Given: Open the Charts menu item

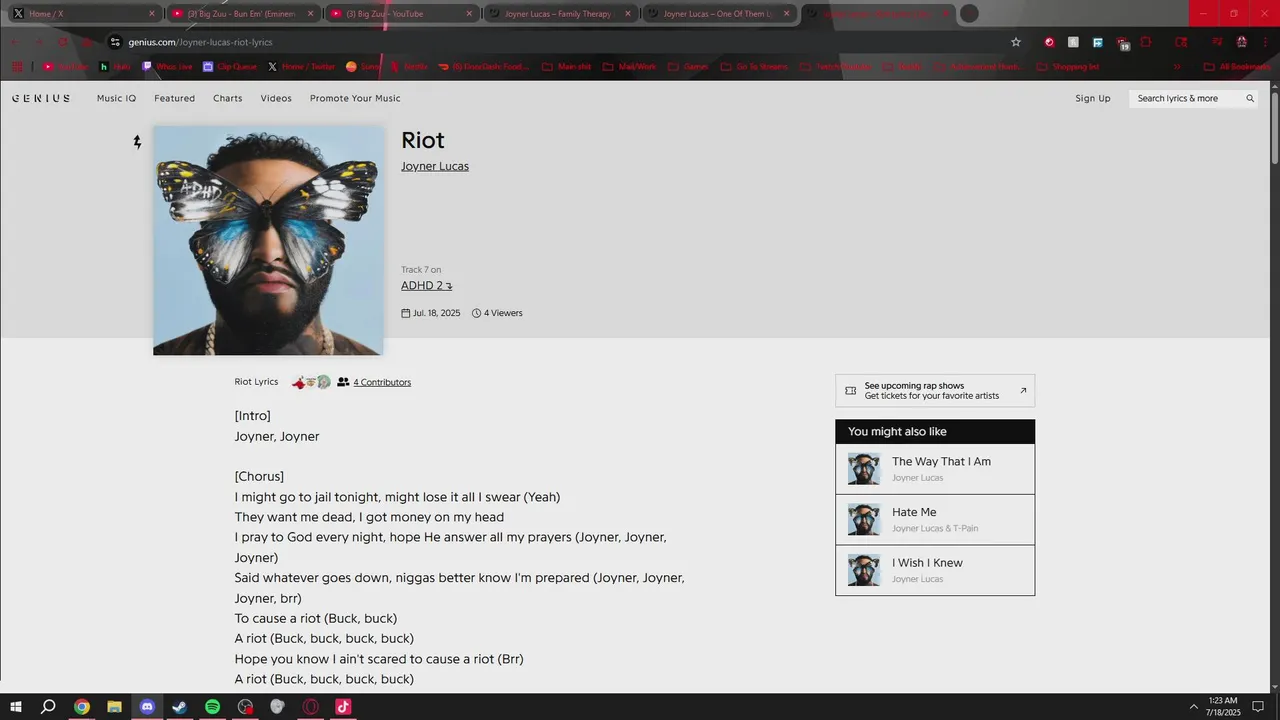Looking at the screenshot, I should (x=227, y=98).
